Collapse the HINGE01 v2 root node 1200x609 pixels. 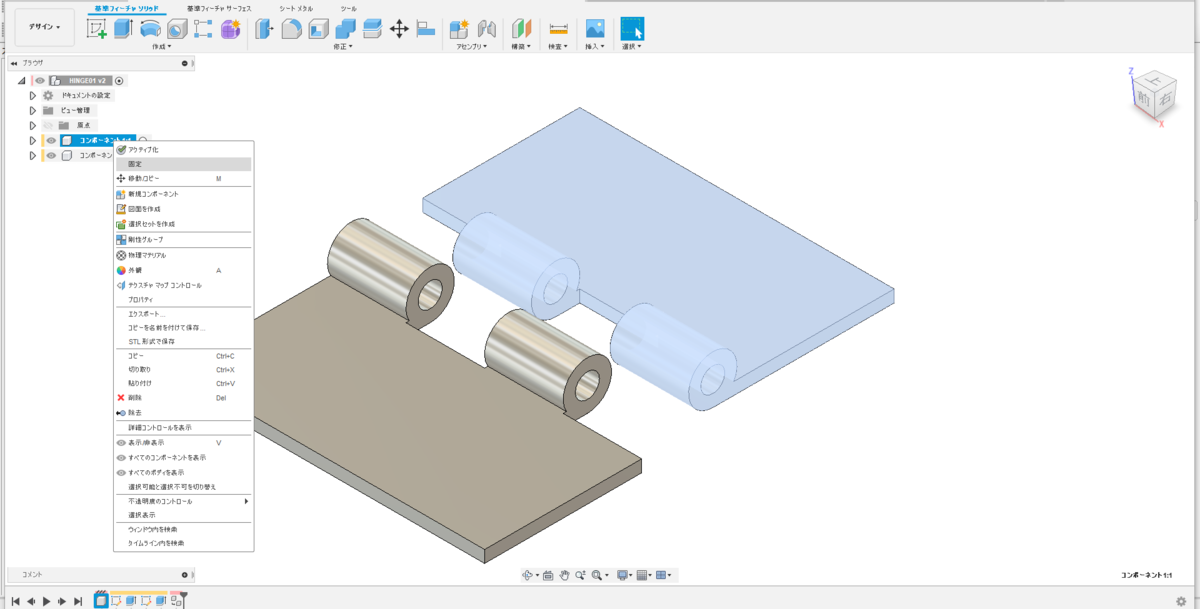click(x=22, y=80)
